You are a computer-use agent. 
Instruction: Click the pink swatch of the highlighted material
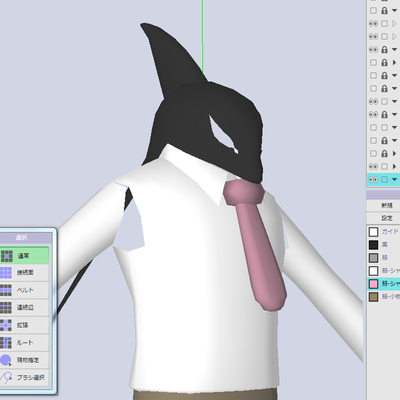374,284
